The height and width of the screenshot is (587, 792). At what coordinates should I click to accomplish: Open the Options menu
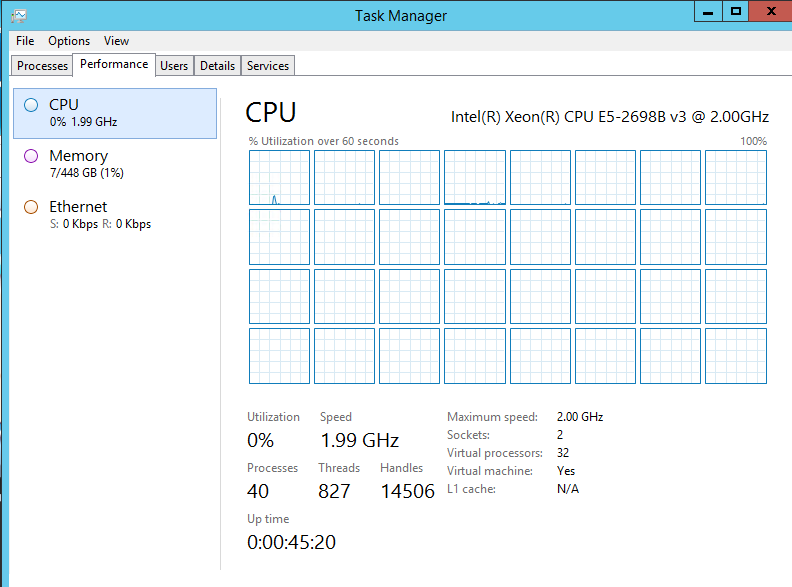[69, 41]
